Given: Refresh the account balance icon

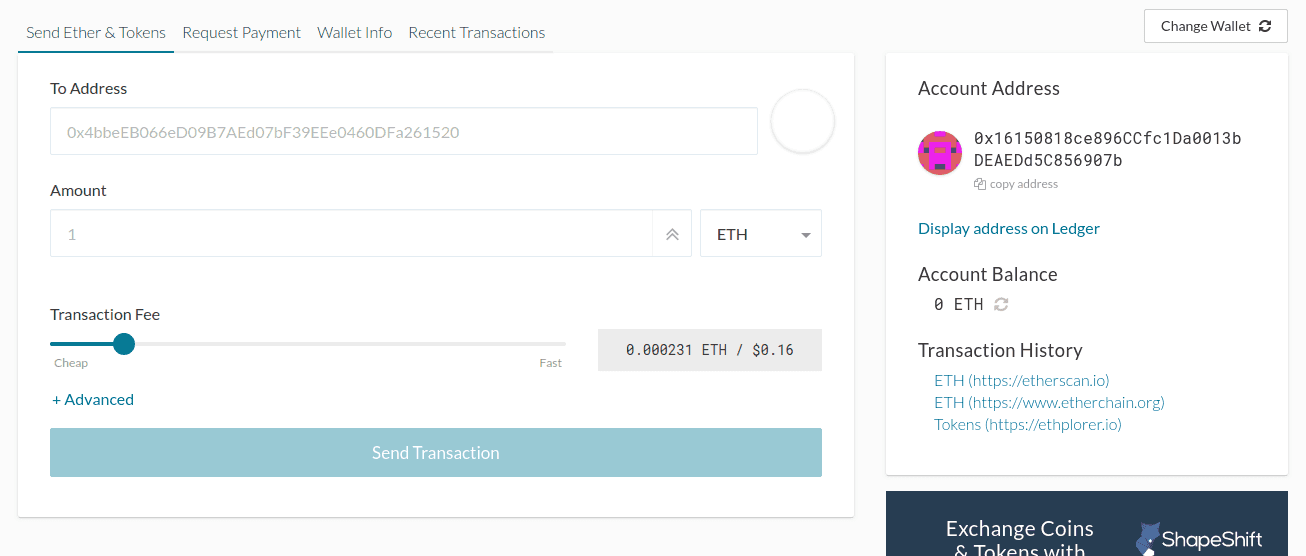Looking at the screenshot, I should click(1001, 304).
